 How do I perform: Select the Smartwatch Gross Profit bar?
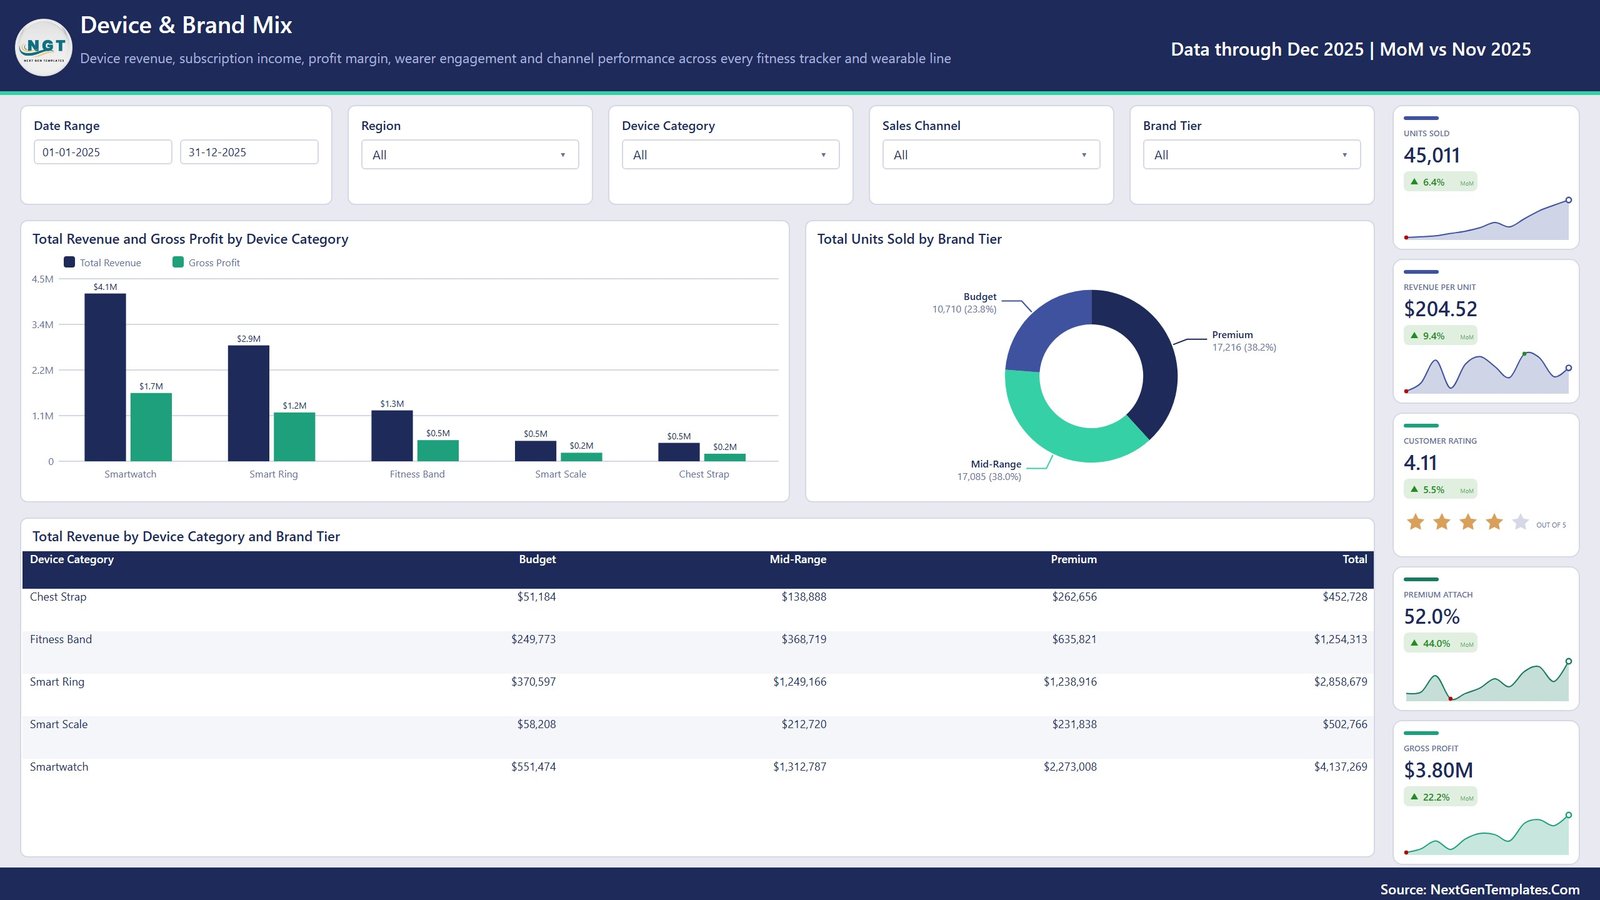pos(151,427)
